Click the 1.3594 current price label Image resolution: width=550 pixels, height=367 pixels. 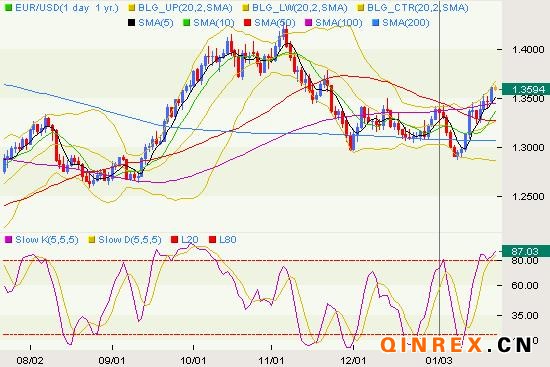526,89
